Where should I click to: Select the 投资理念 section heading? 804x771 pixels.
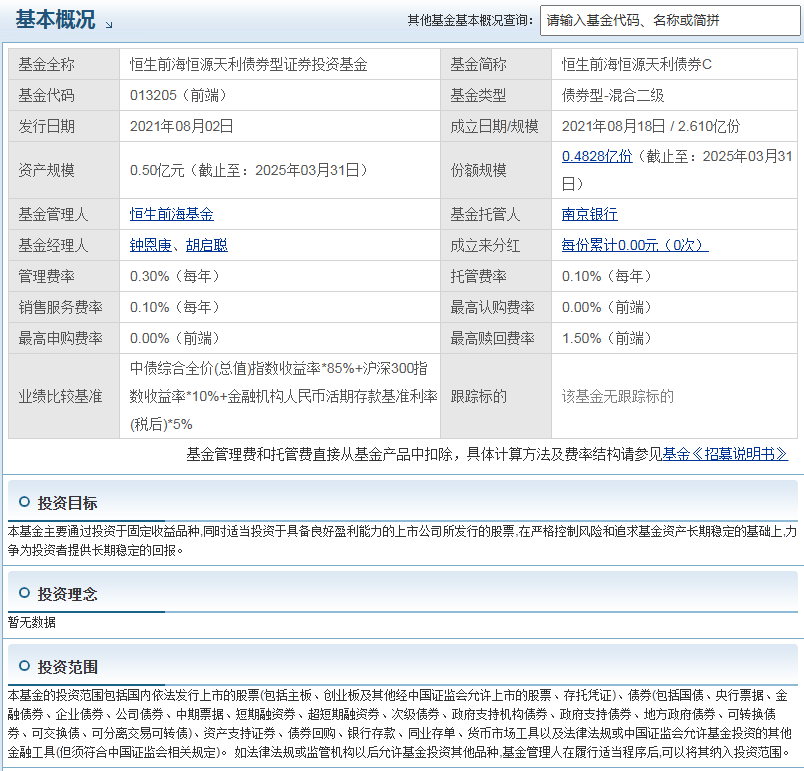coord(67,594)
